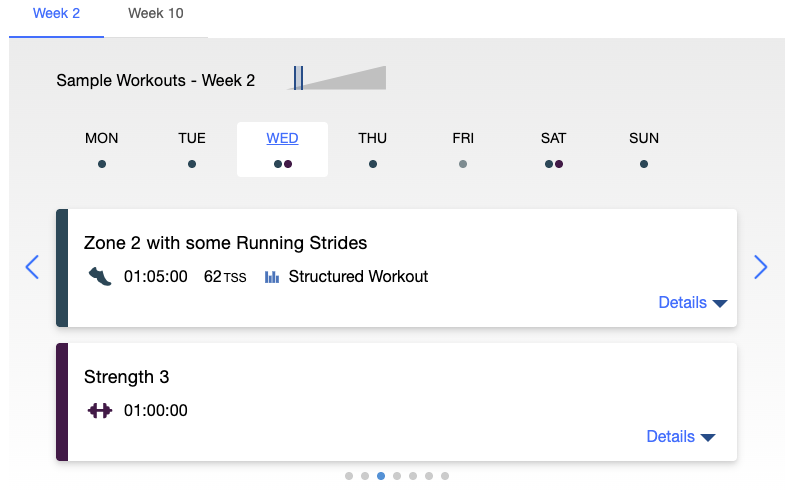Viewport: 785px width, 491px height.
Task: Click the dumbbell strength icon
Action: point(99,410)
